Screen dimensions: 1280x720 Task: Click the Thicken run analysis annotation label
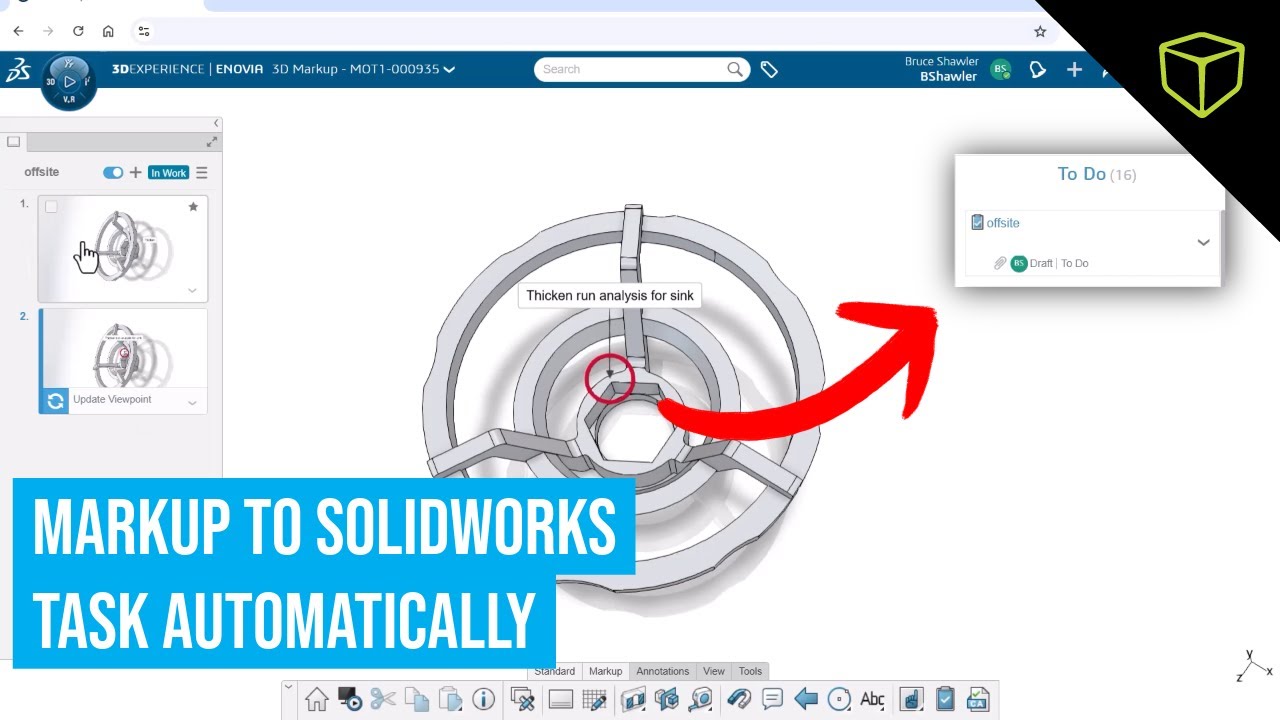[x=610, y=295]
